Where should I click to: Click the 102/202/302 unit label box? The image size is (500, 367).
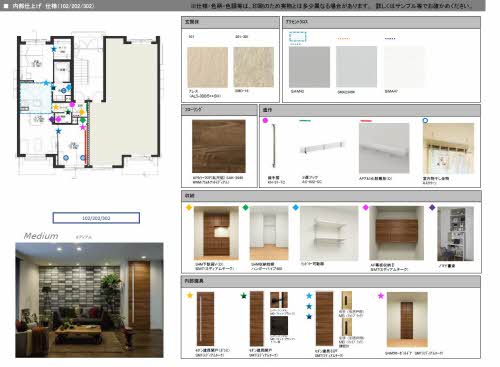(96, 218)
